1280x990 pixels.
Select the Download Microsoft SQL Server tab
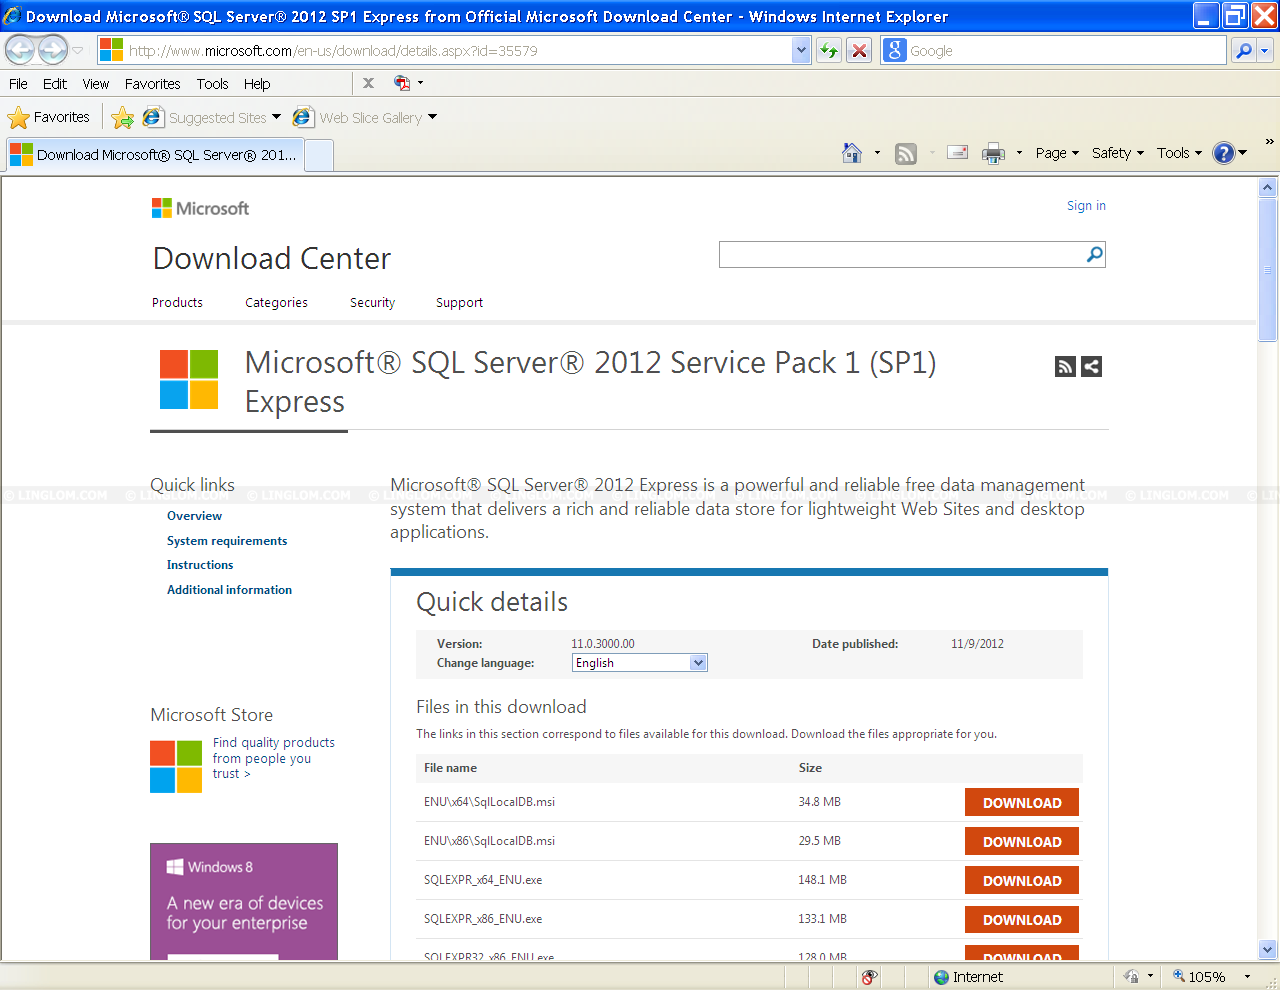153,155
